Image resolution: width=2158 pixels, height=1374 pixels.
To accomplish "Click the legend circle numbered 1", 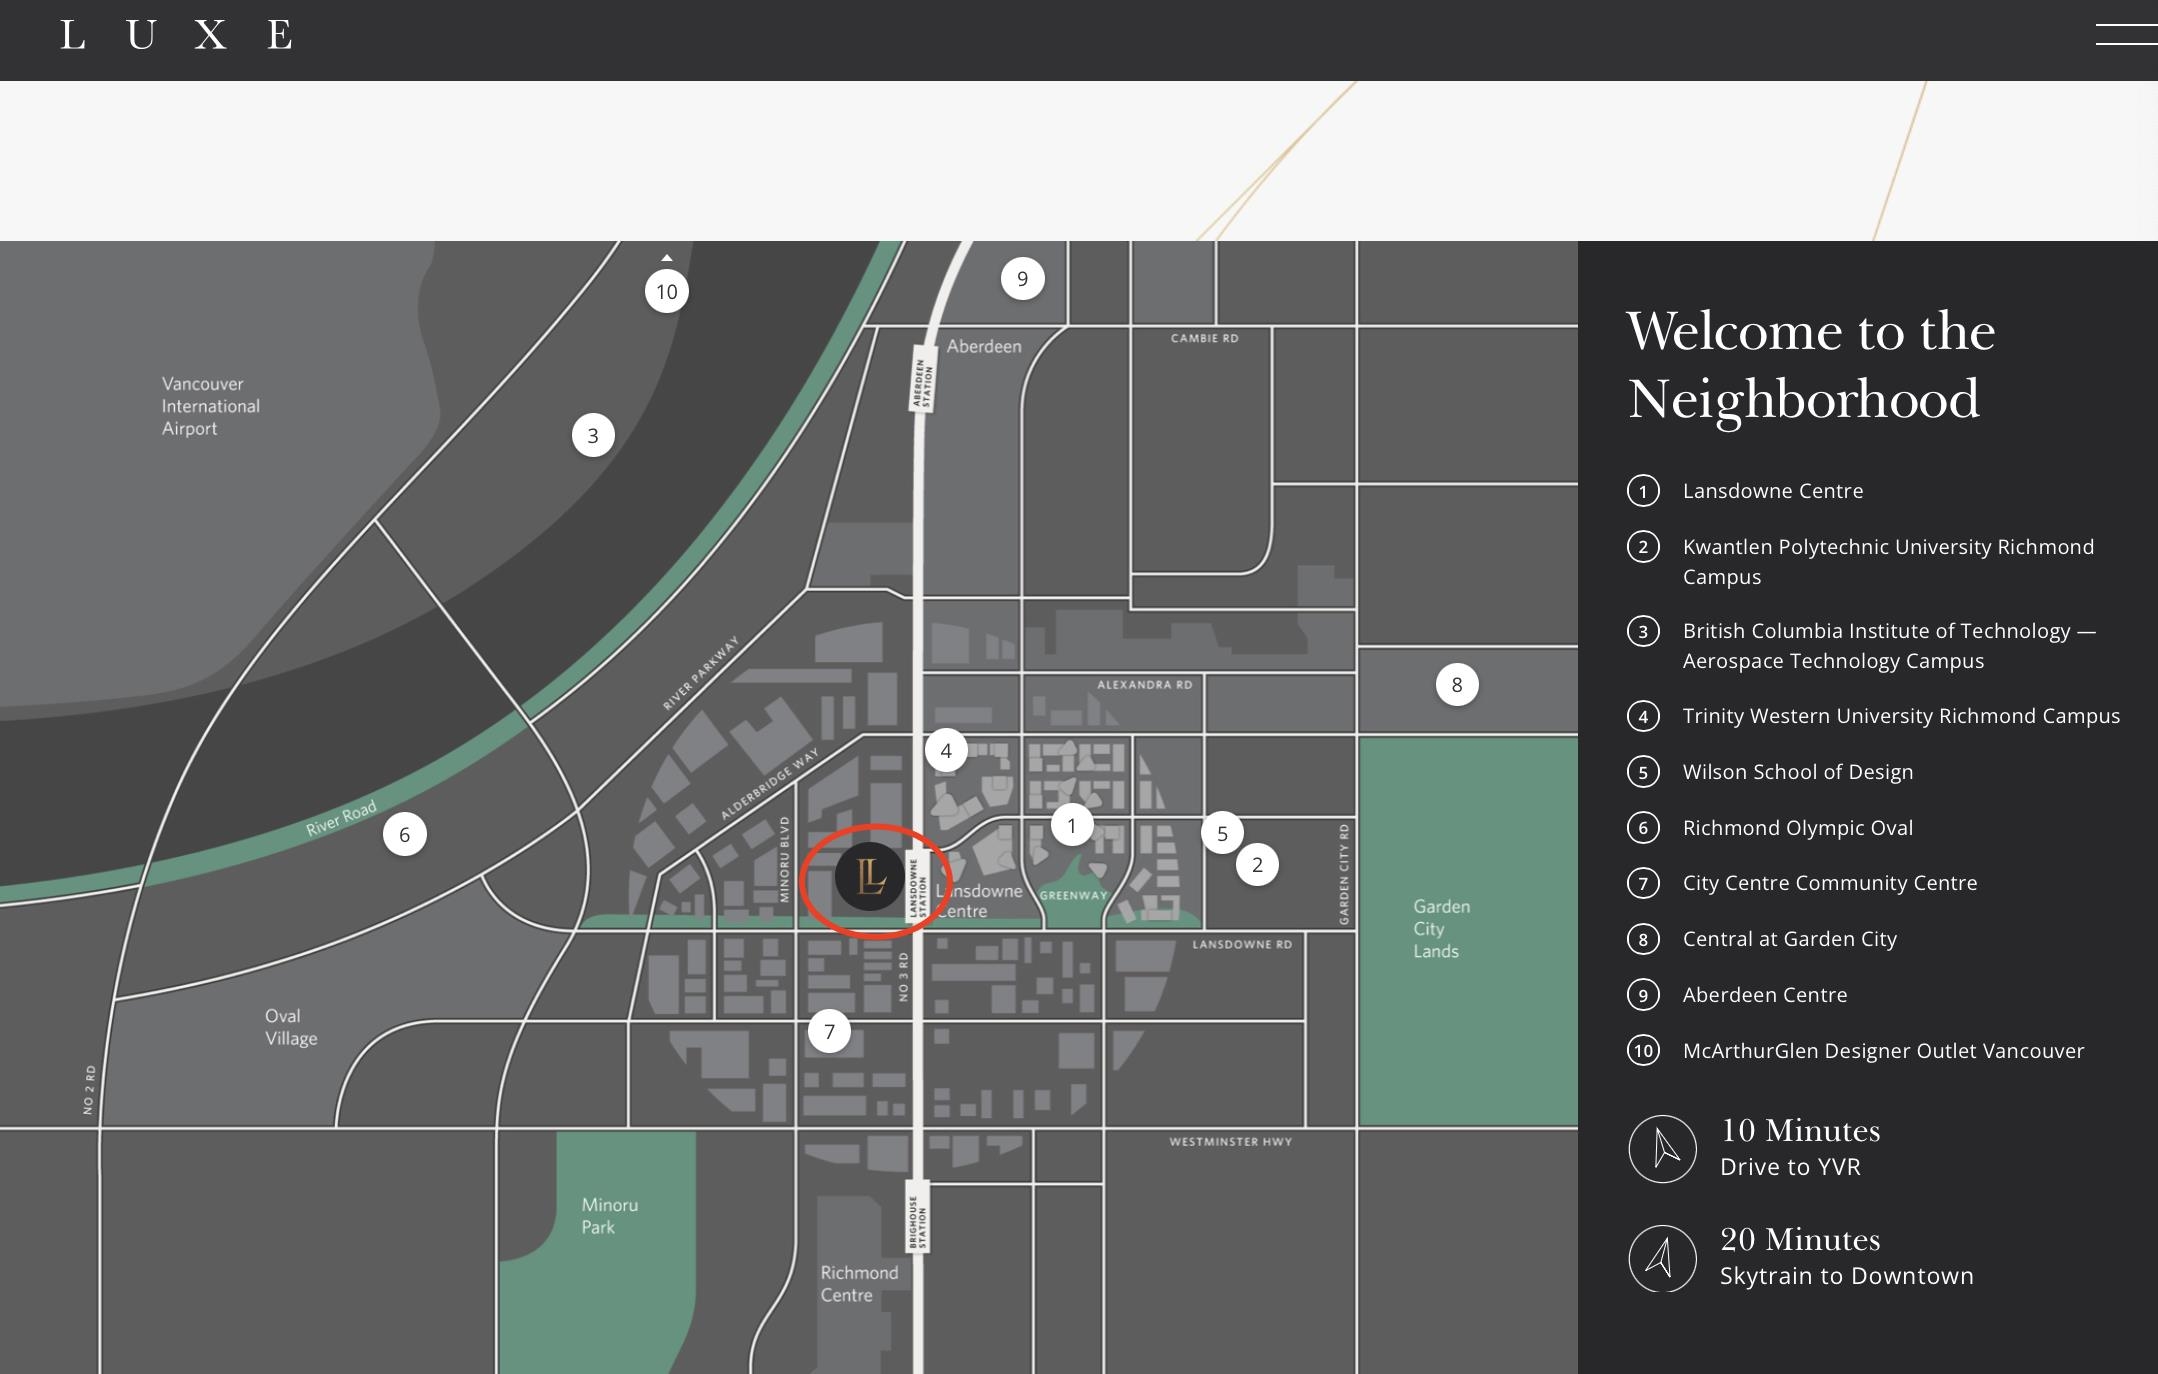I will [x=1643, y=491].
